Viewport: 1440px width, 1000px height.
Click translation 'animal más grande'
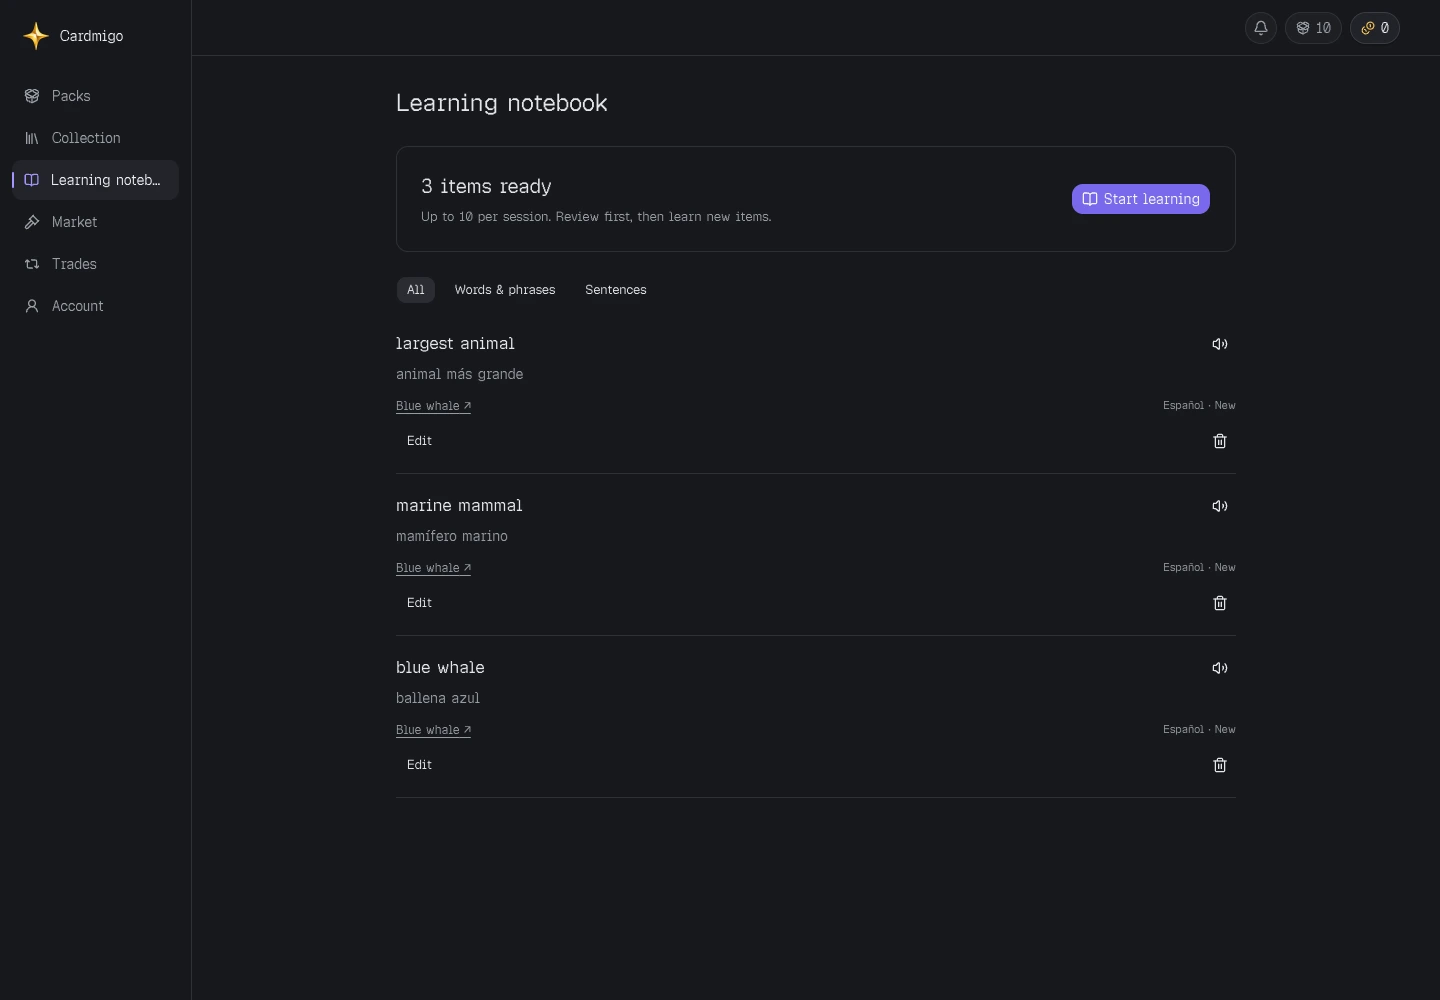pyautogui.click(x=460, y=374)
